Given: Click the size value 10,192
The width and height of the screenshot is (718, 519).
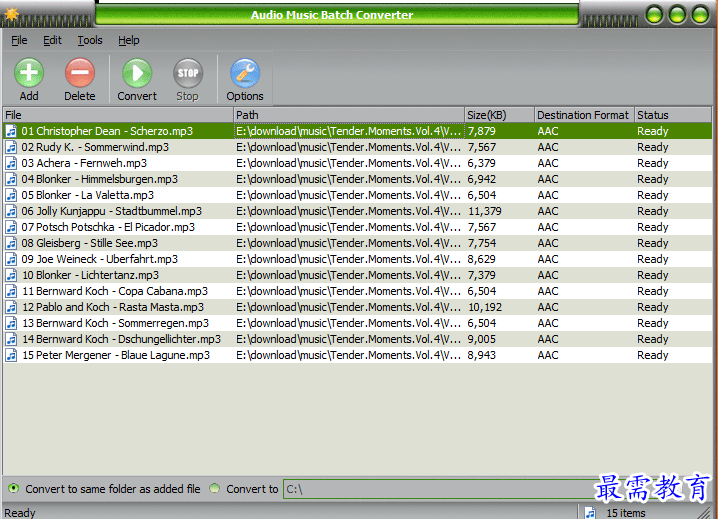Looking at the screenshot, I should click(484, 307).
